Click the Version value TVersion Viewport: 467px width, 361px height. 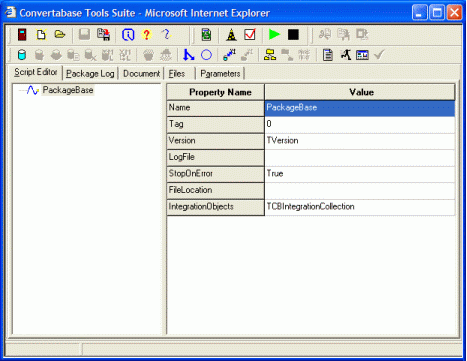point(360,141)
